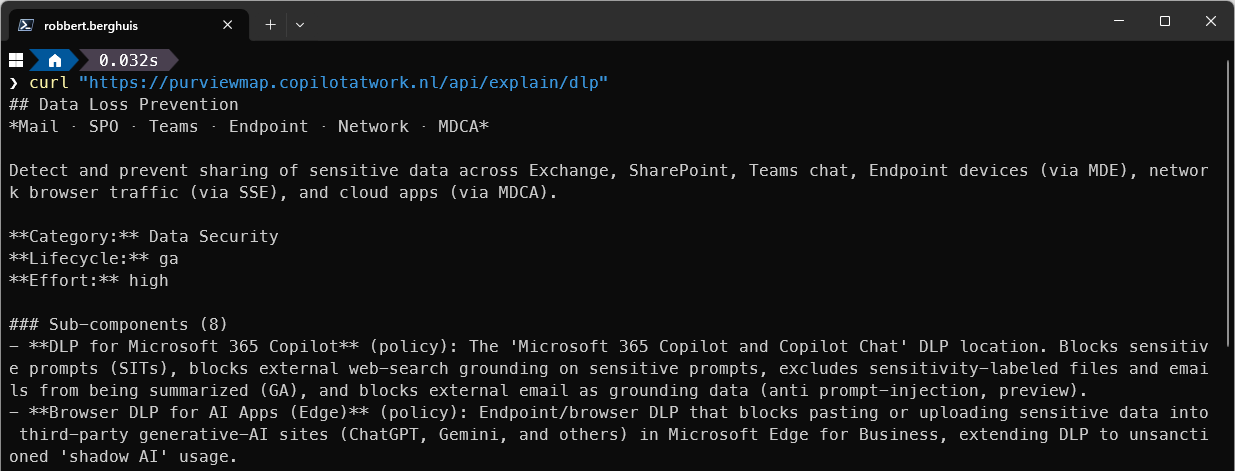Viewport: 1235px width, 471px height.
Task: Click the PowerShell icon in the tab
Action: click(27, 25)
